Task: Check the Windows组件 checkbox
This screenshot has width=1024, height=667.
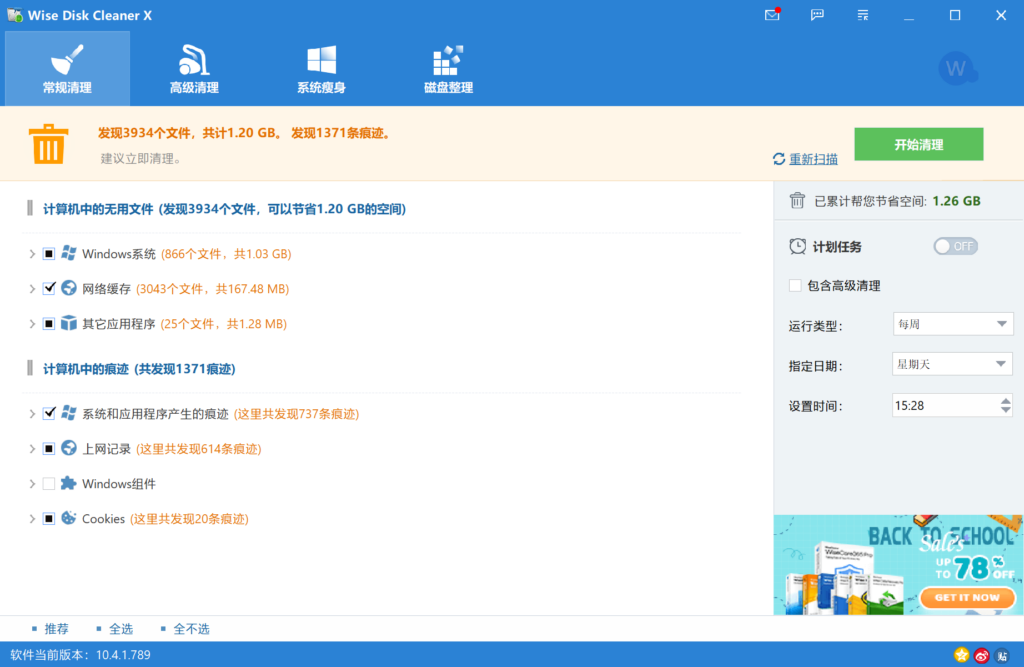Action: (x=49, y=484)
